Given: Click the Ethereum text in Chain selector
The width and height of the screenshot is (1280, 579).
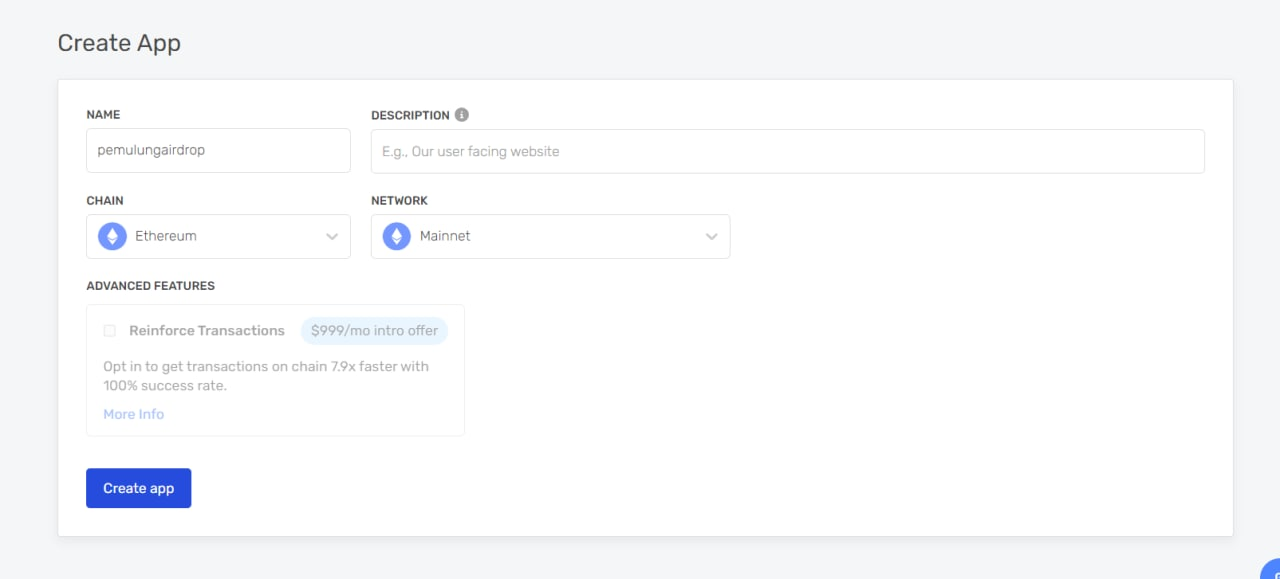Looking at the screenshot, I should pos(166,236).
